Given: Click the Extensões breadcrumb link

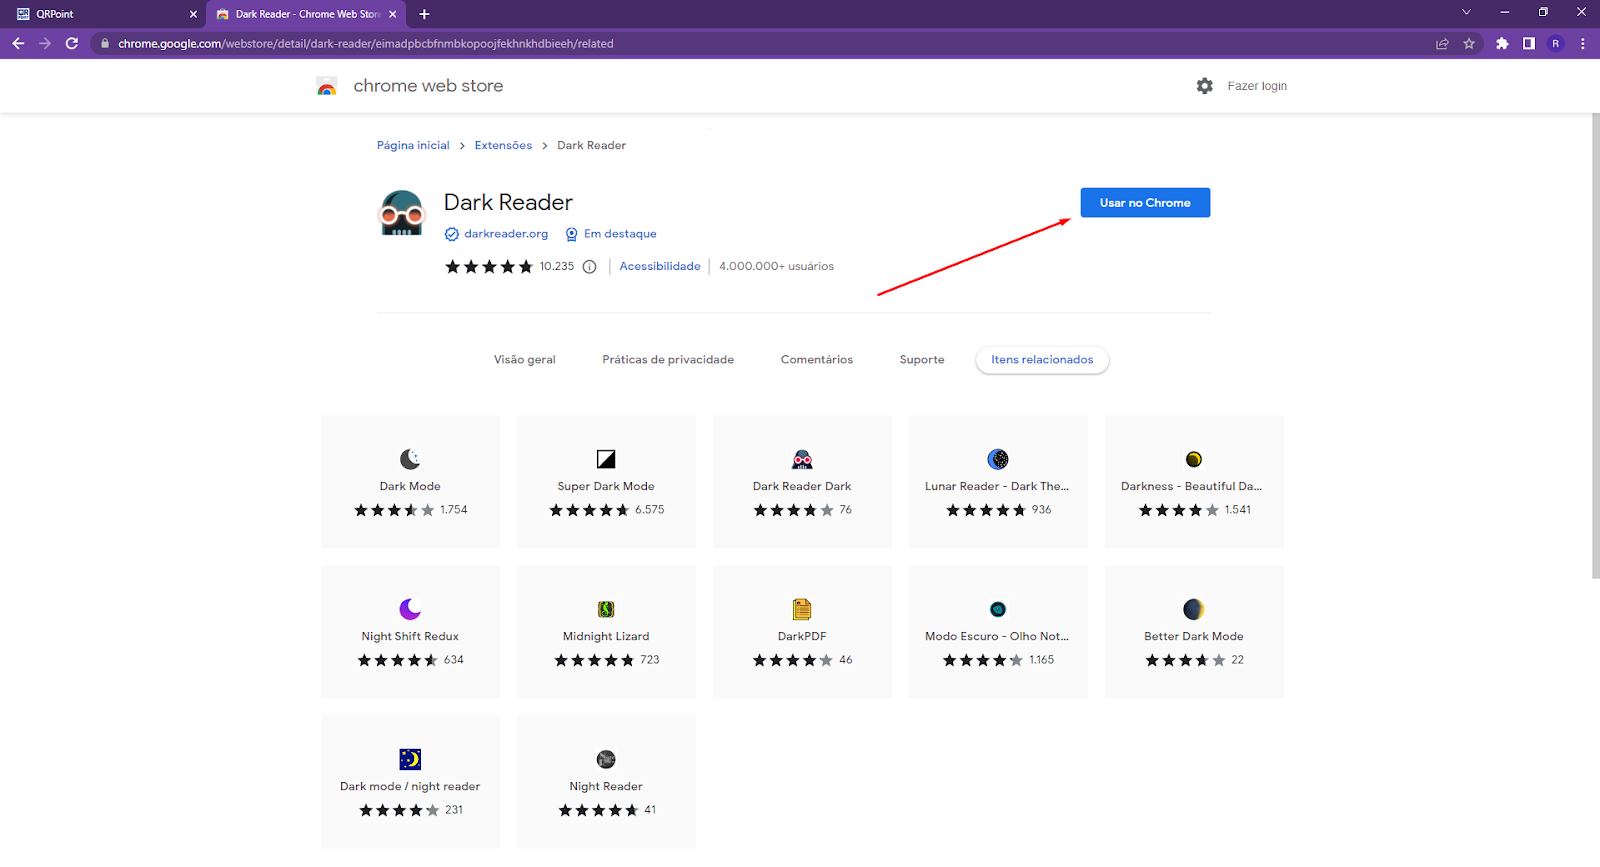Looking at the screenshot, I should coord(503,146).
